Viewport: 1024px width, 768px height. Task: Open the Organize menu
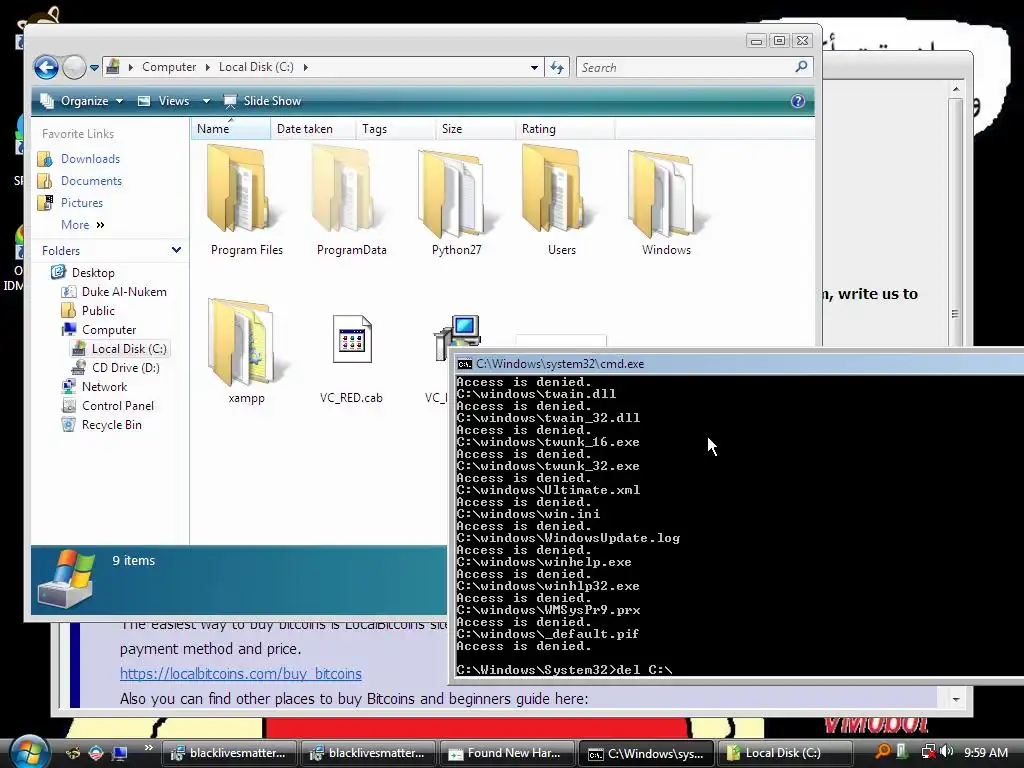pyautogui.click(x=82, y=101)
